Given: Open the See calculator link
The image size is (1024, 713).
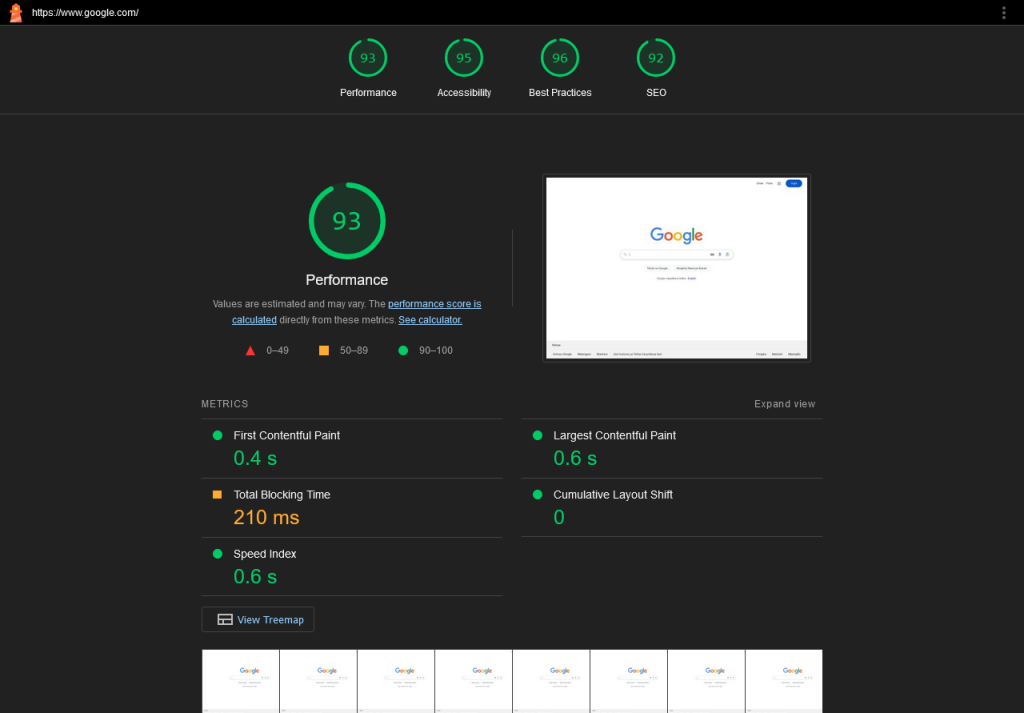Looking at the screenshot, I should coord(430,320).
